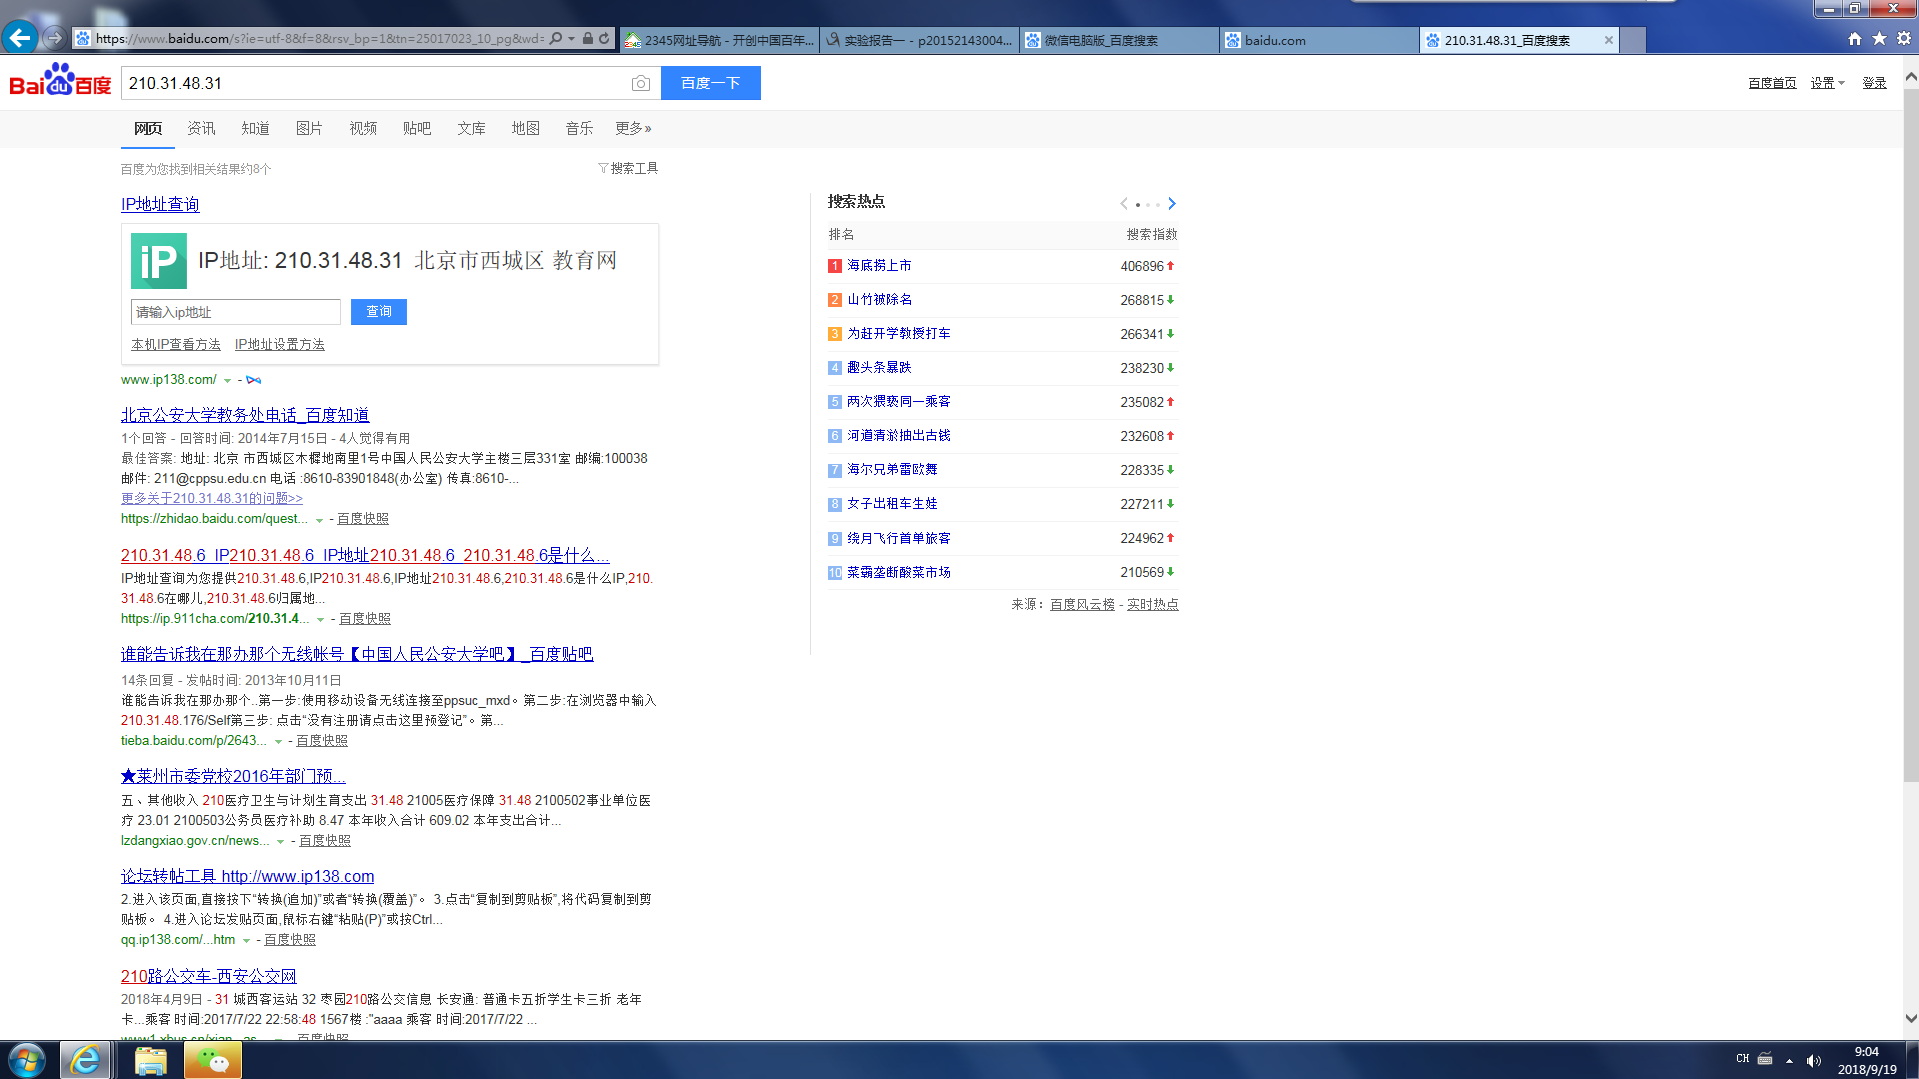Close the 210.31.48.31 search tab
Screen dimensions: 1919x1079
point(1608,40)
